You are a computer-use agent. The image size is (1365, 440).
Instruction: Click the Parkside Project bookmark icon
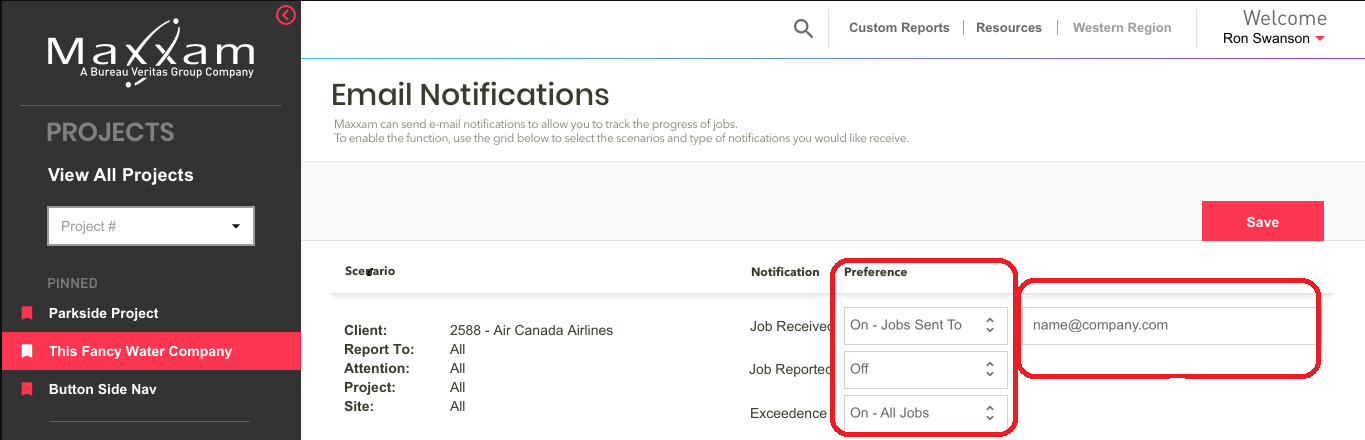click(x=27, y=314)
